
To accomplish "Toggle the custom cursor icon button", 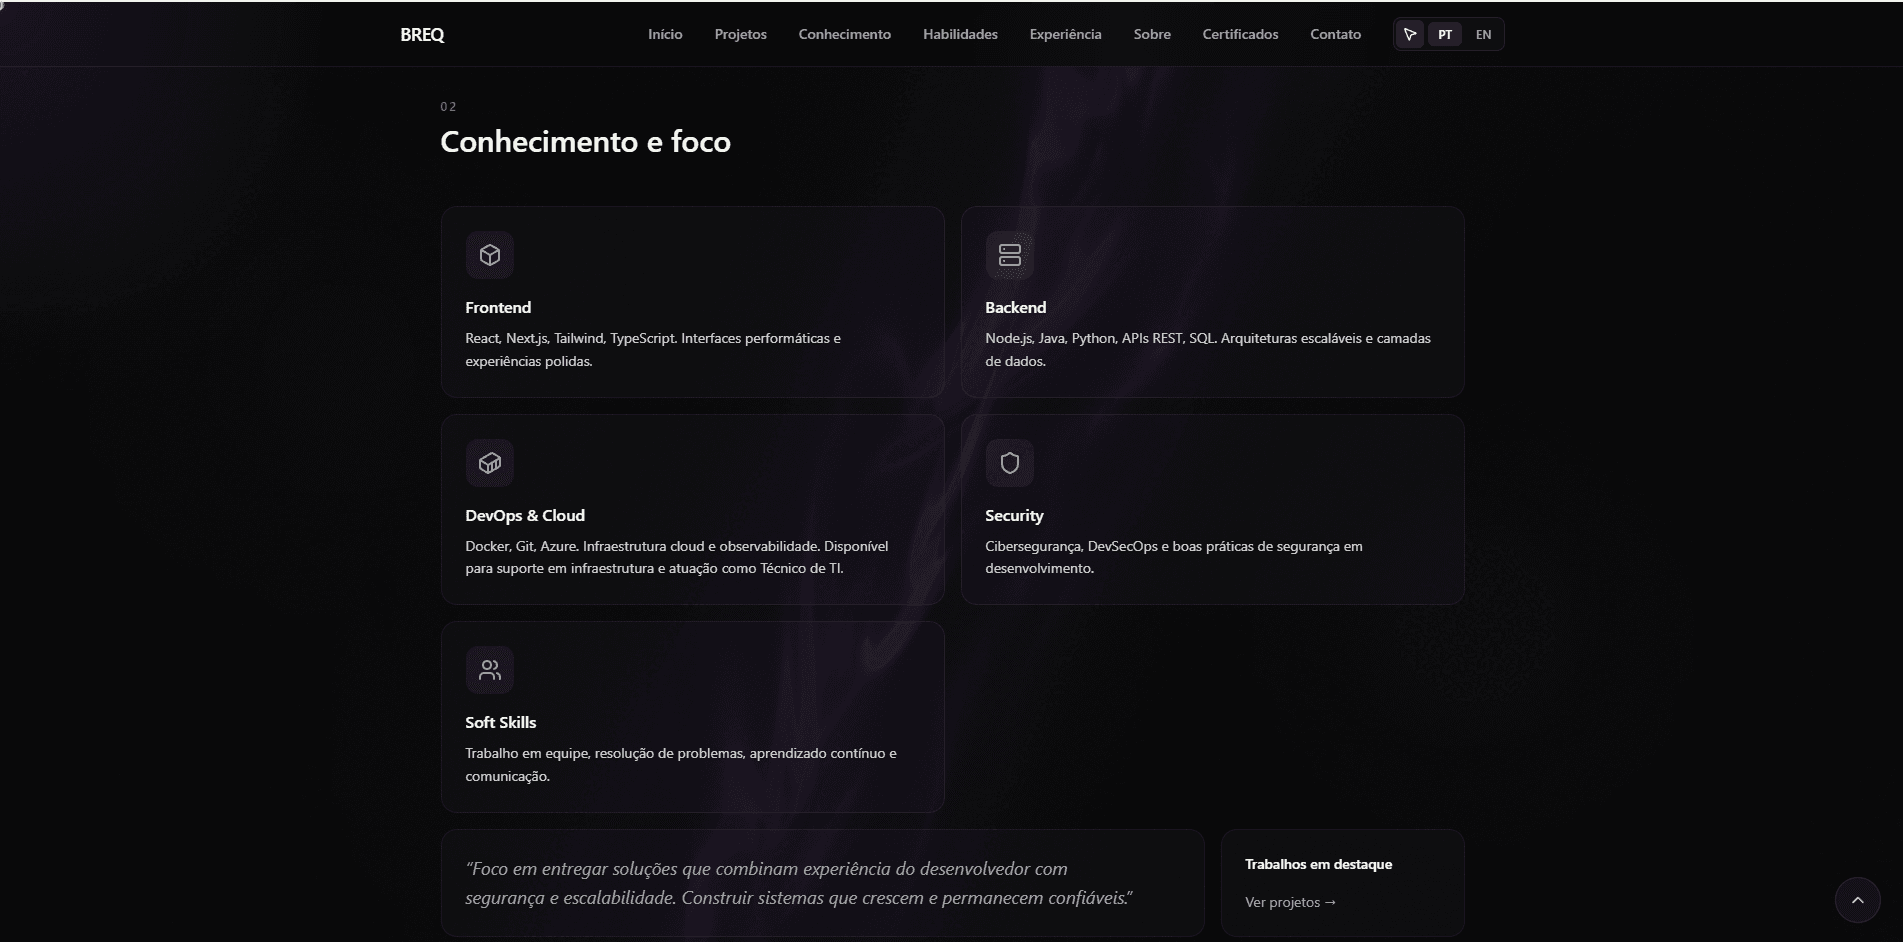I will click(1410, 35).
